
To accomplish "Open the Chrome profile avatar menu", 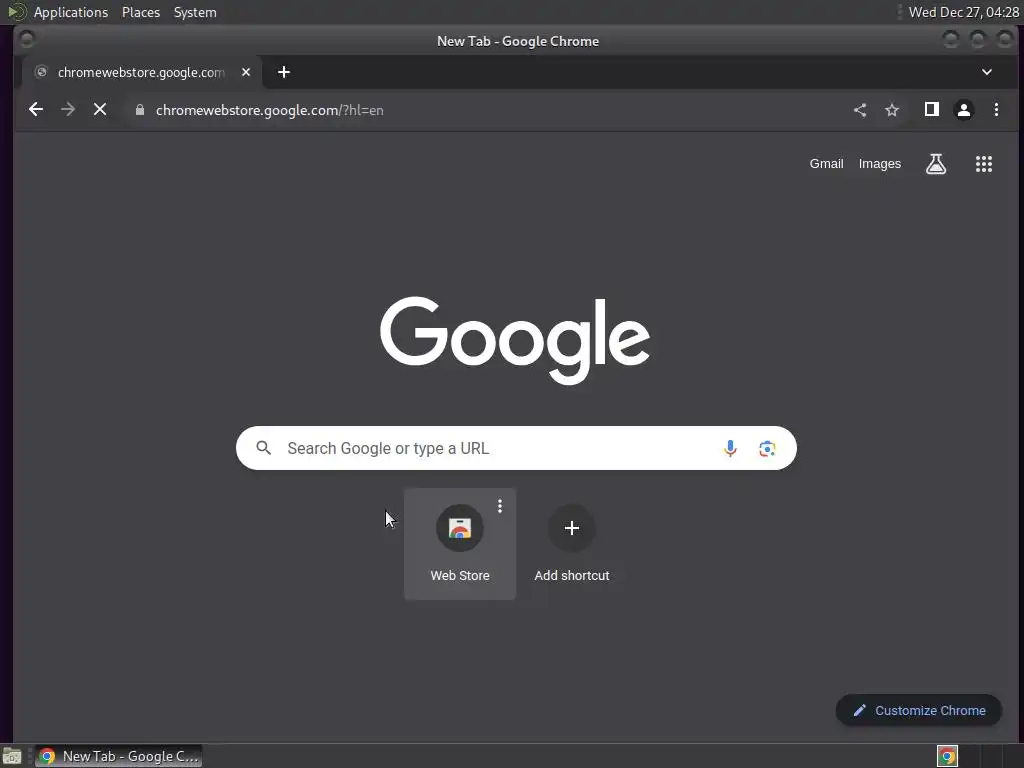I will (964, 110).
